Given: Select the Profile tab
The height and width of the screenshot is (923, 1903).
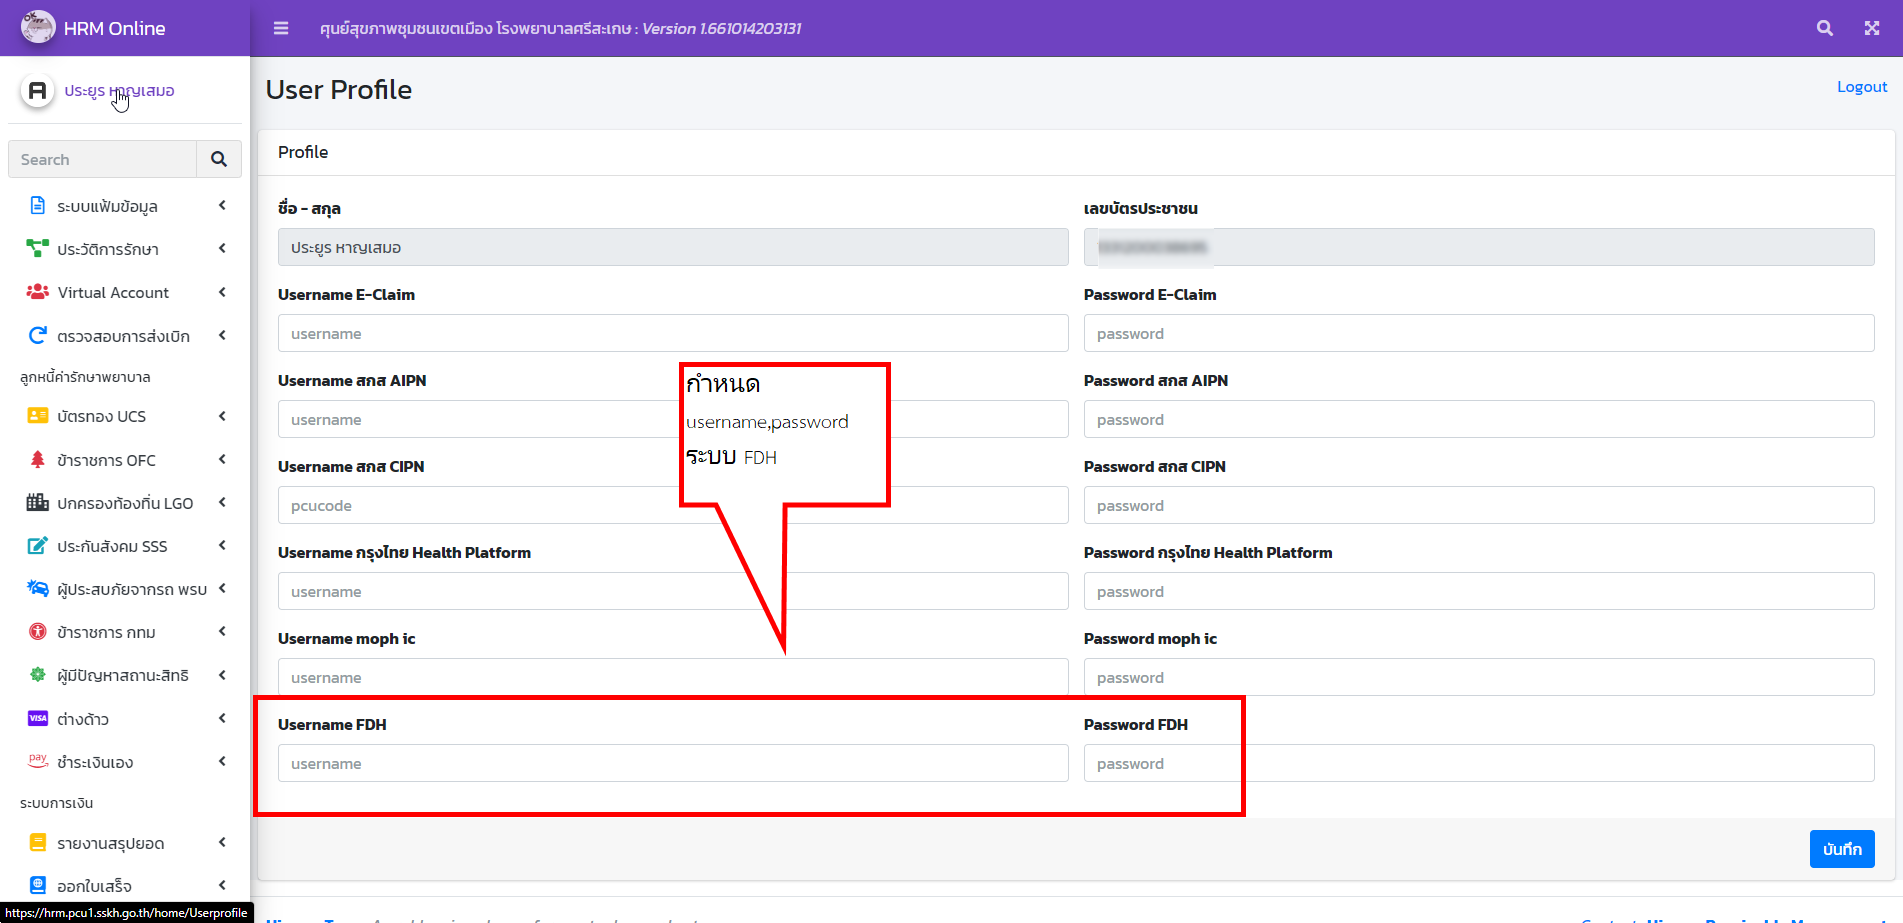Looking at the screenshot, I should (302, 152).
